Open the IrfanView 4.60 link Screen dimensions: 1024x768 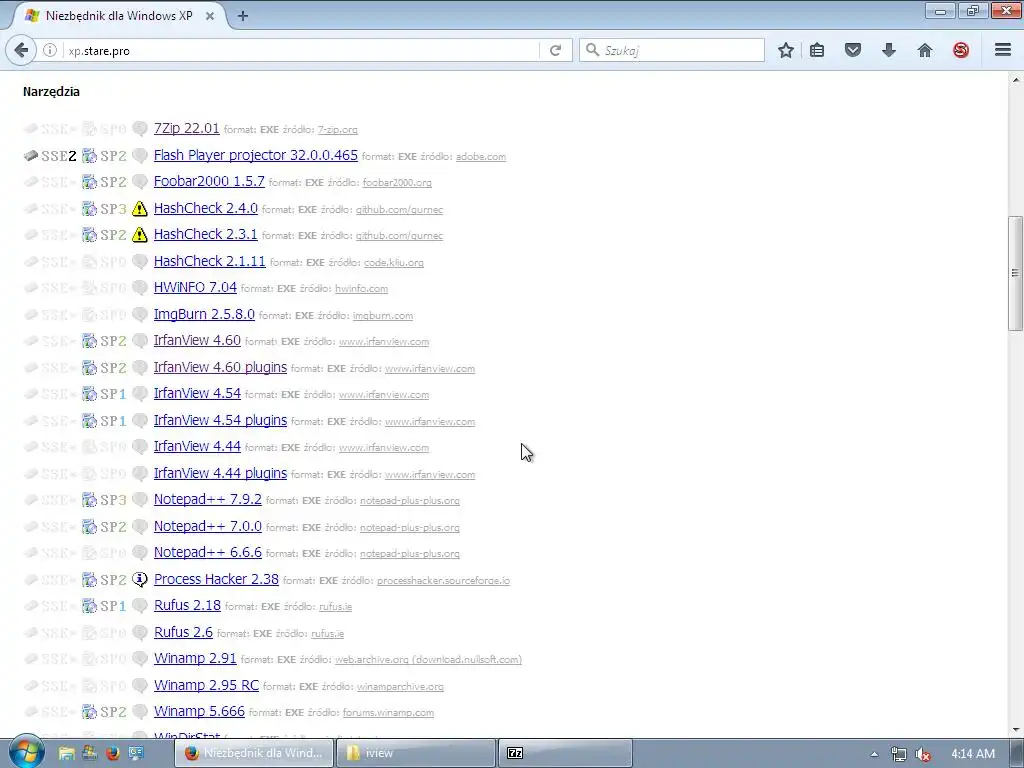point(197,340)
